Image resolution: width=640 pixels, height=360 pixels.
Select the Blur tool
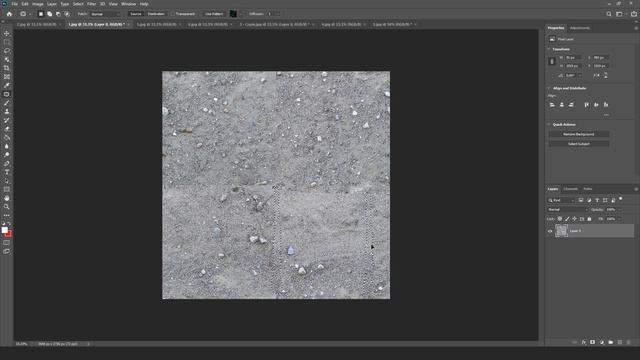point(7,146)
